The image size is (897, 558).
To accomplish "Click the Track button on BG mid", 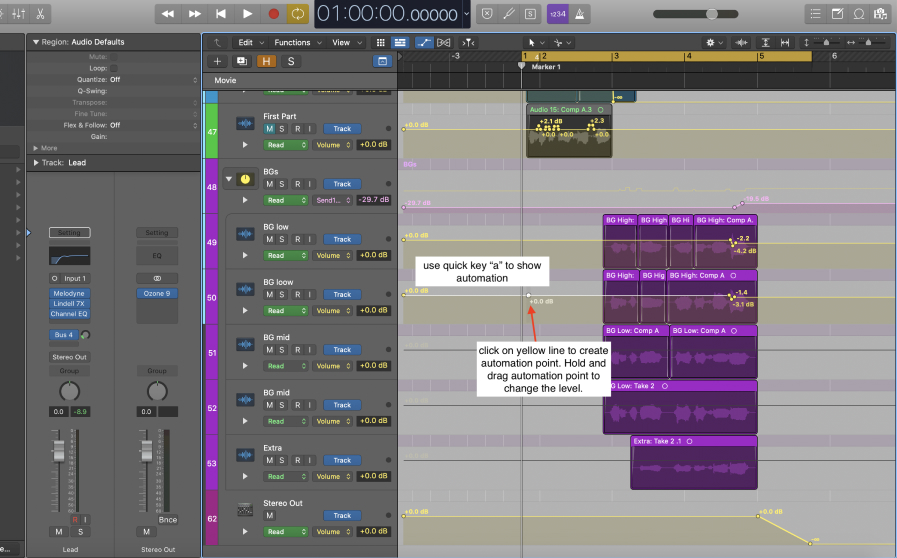I will tap(342, 350).
